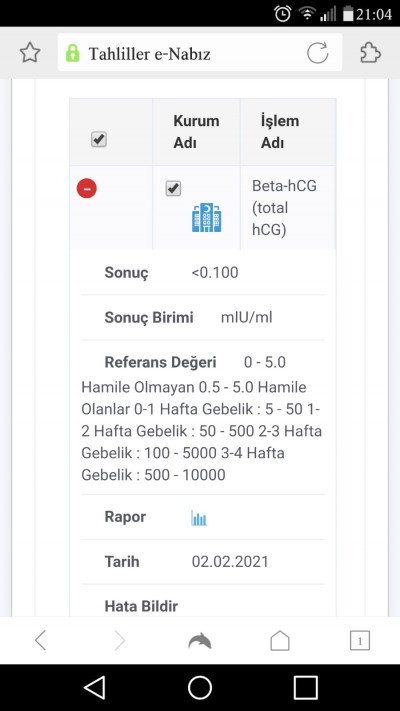Open browser extensions puzzle icon
Viewport: 400px width, 711px height.
point(370,53)
